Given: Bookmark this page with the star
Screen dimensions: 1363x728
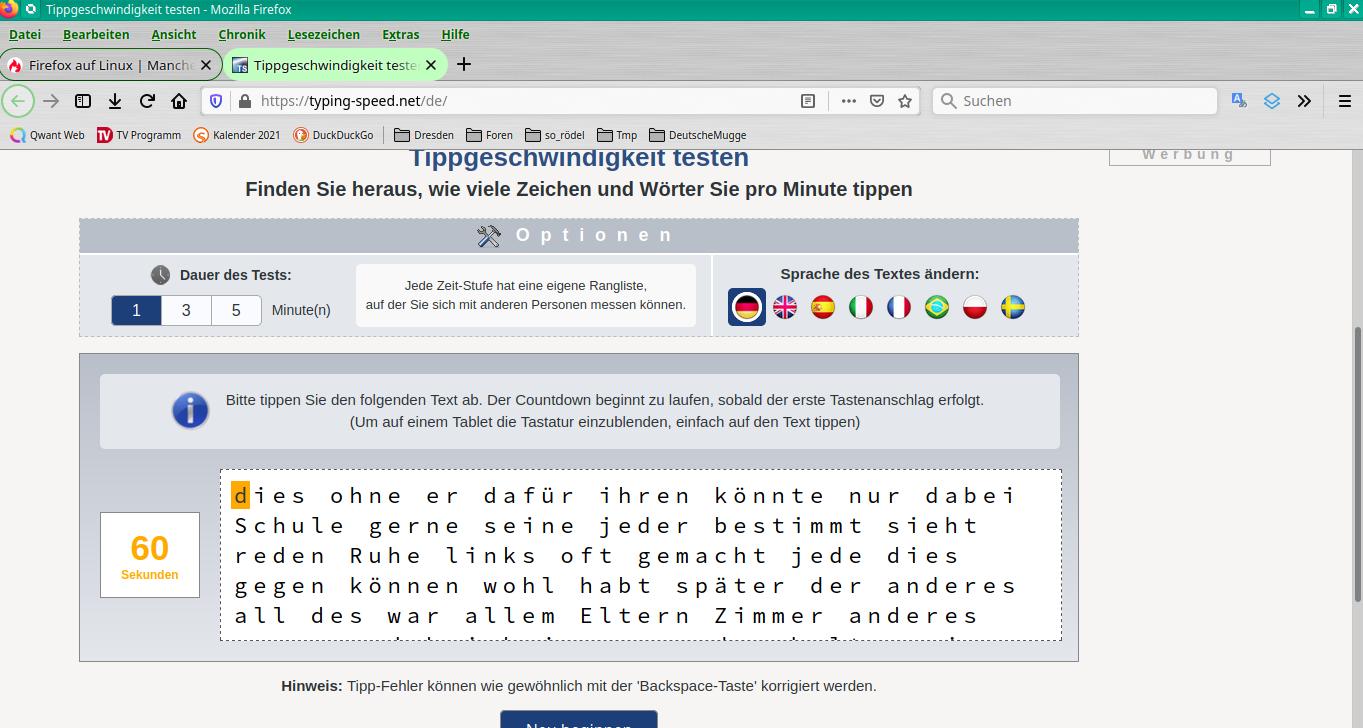Looking at the screenshot, I should pos(905,101).
